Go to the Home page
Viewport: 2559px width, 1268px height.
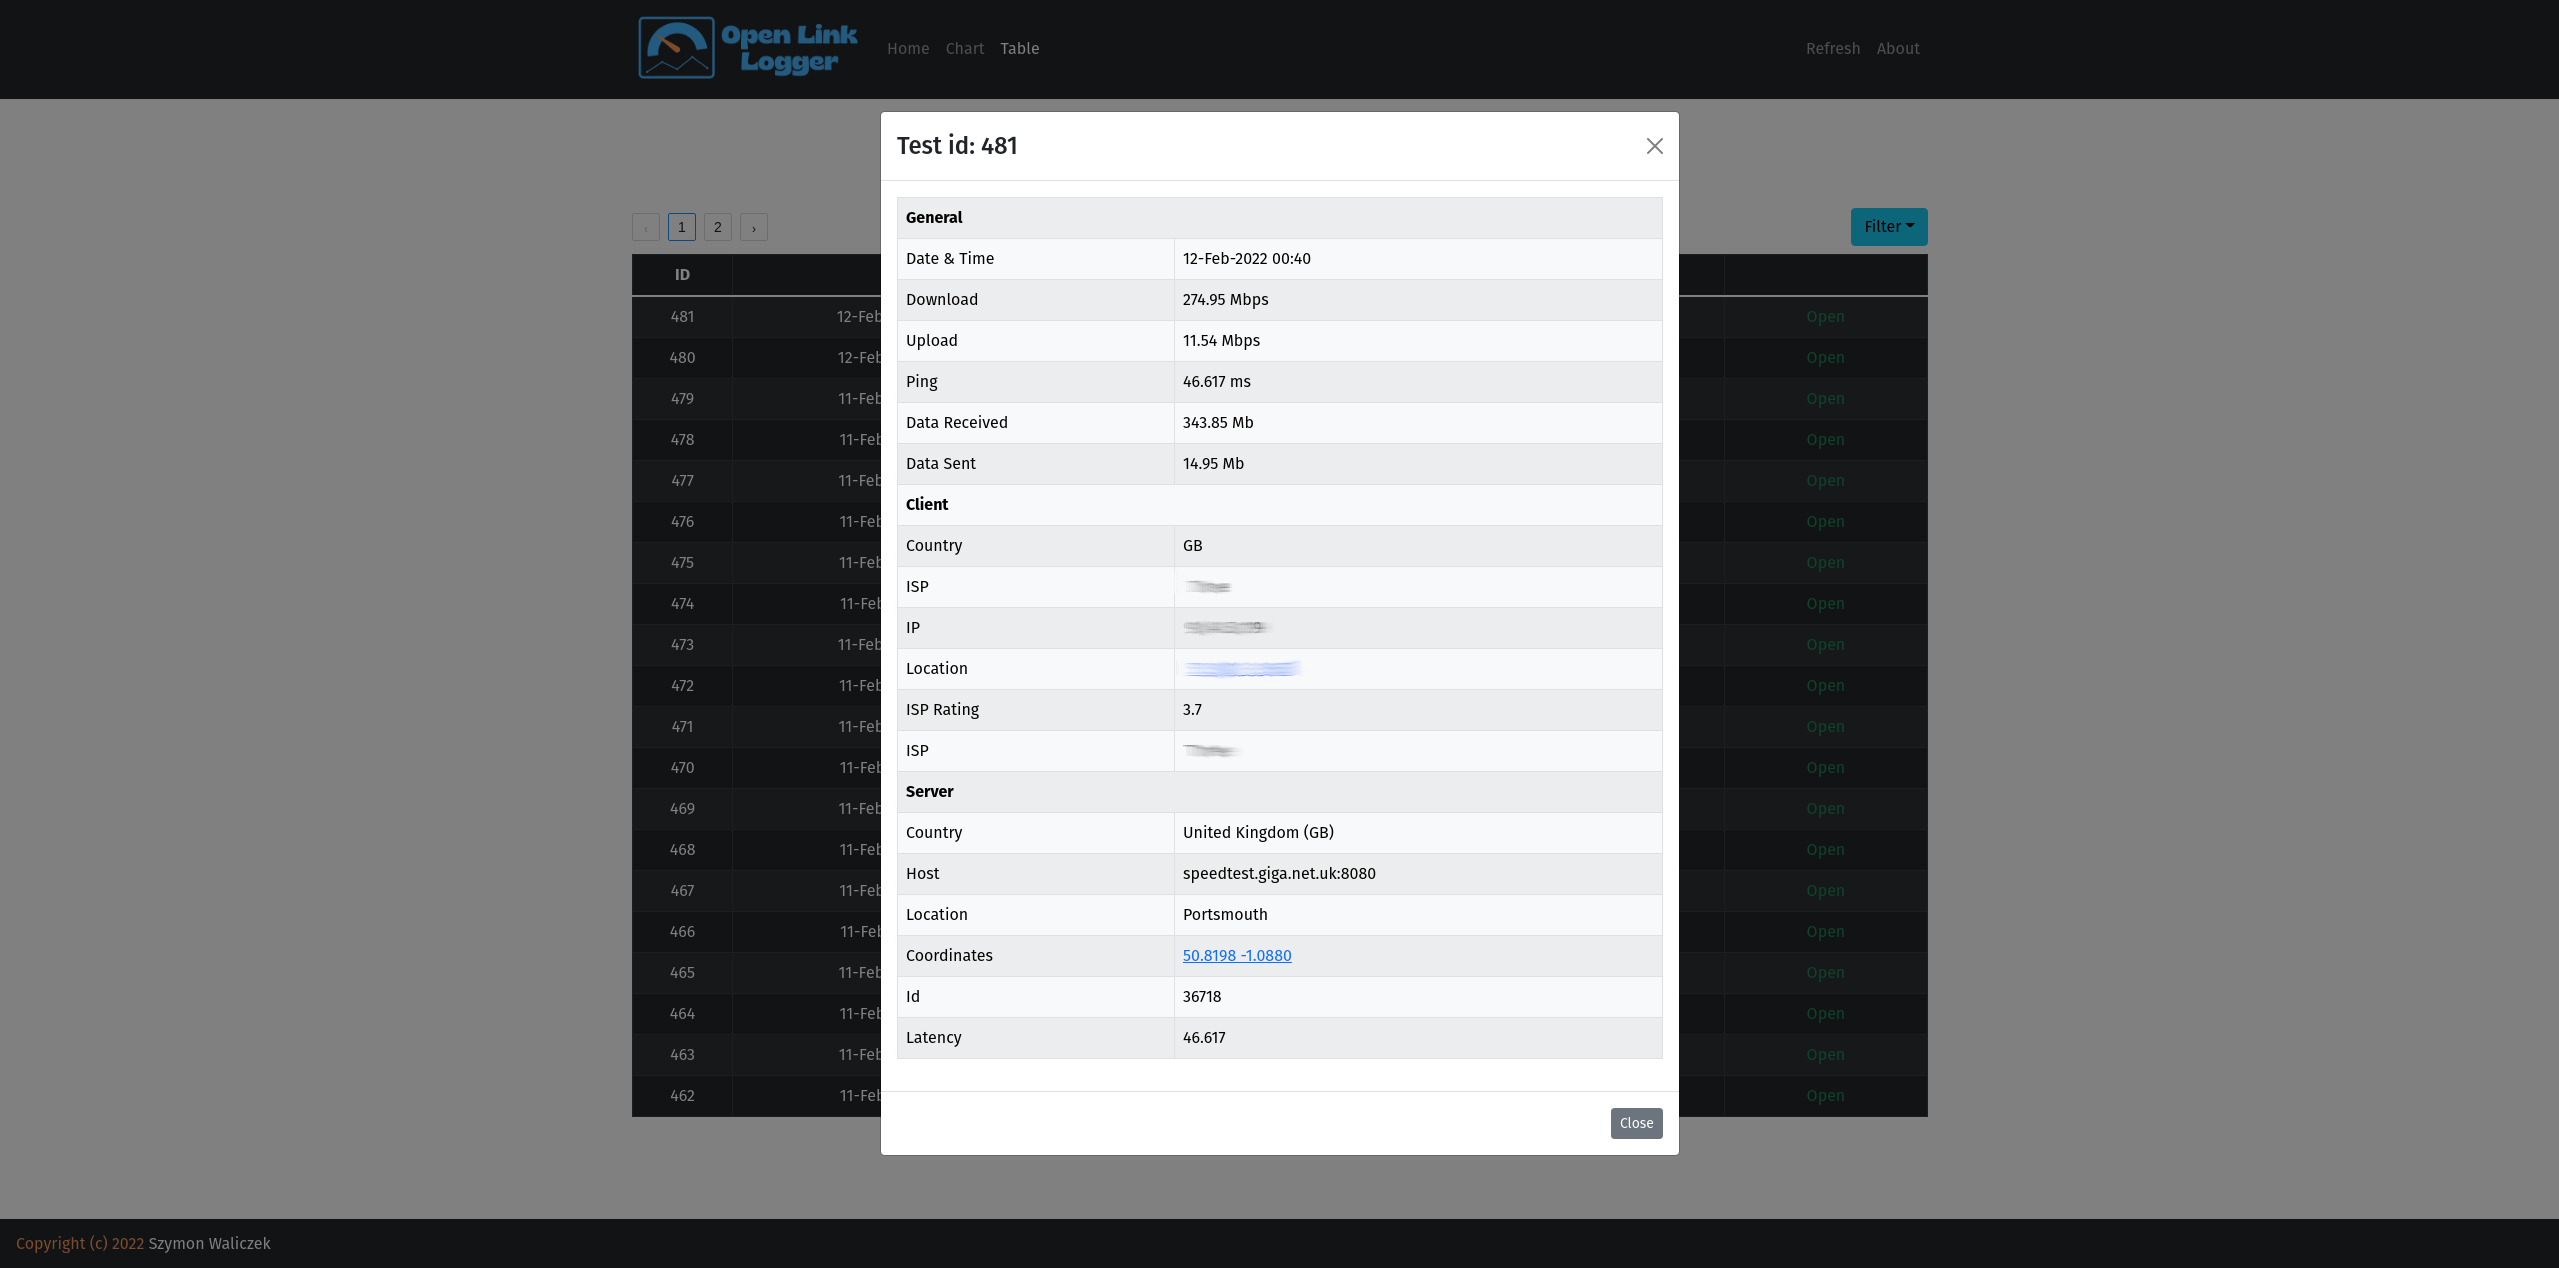[907, 49]
